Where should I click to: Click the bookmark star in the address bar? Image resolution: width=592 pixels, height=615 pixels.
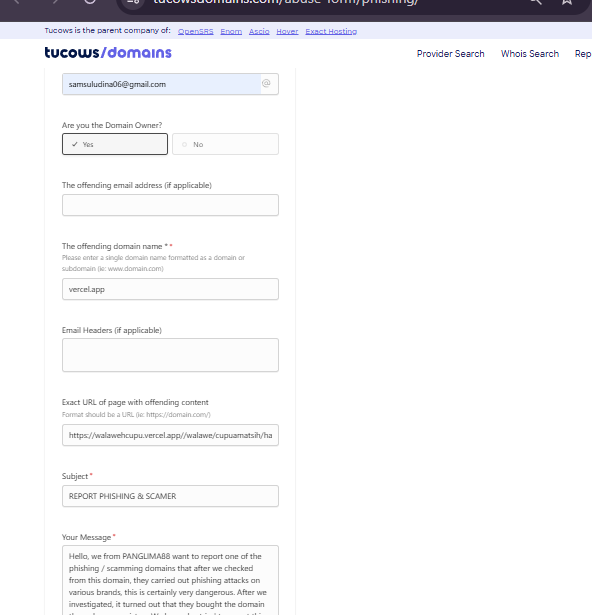pyautogui.click(x=566, y=2)
